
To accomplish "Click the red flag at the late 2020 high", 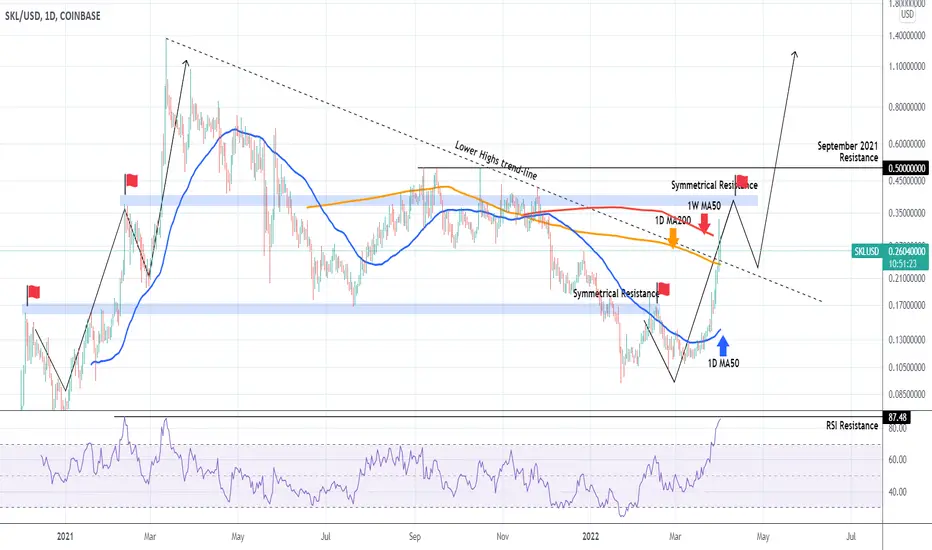I will click(33, 292).
